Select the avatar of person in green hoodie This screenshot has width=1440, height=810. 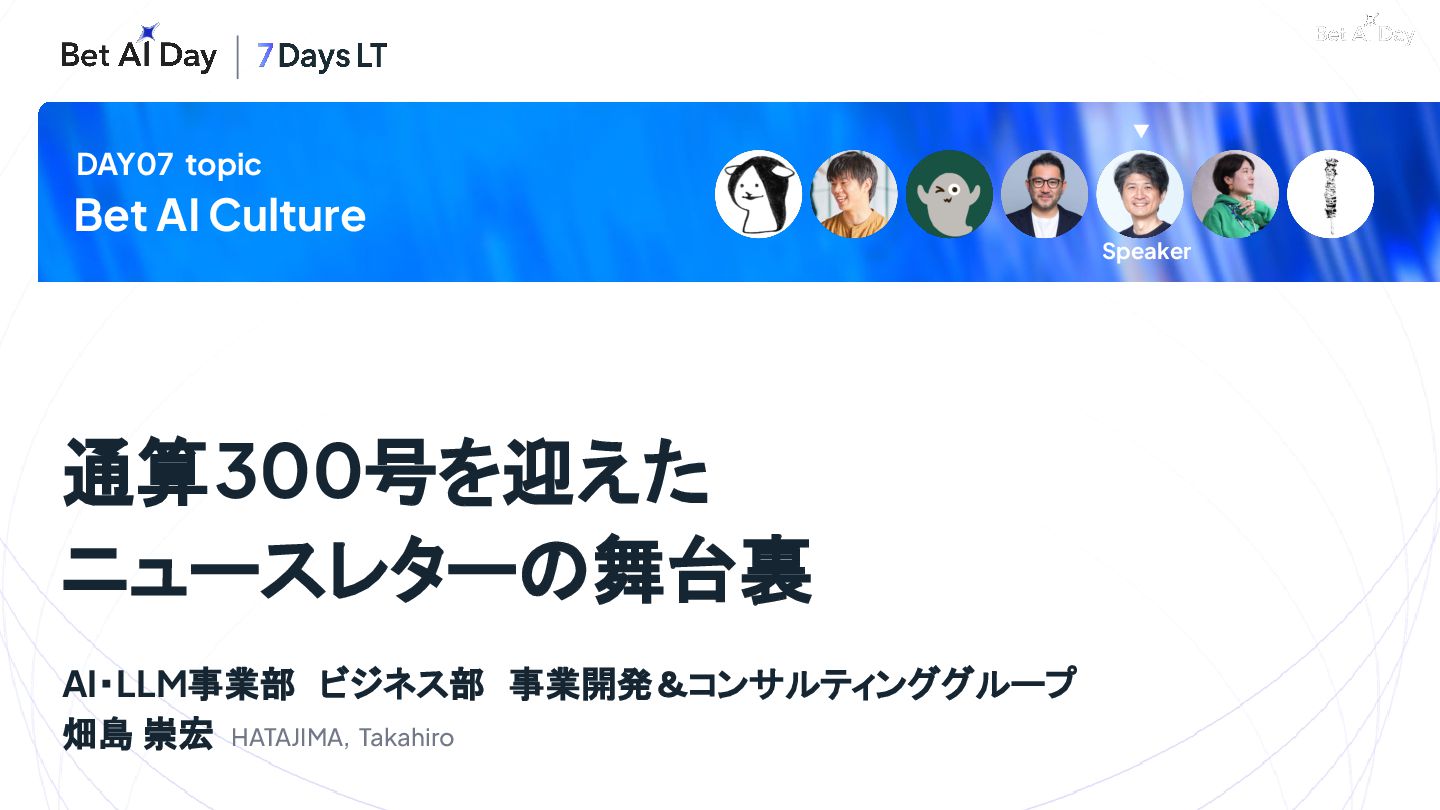tap(1235, 194)
